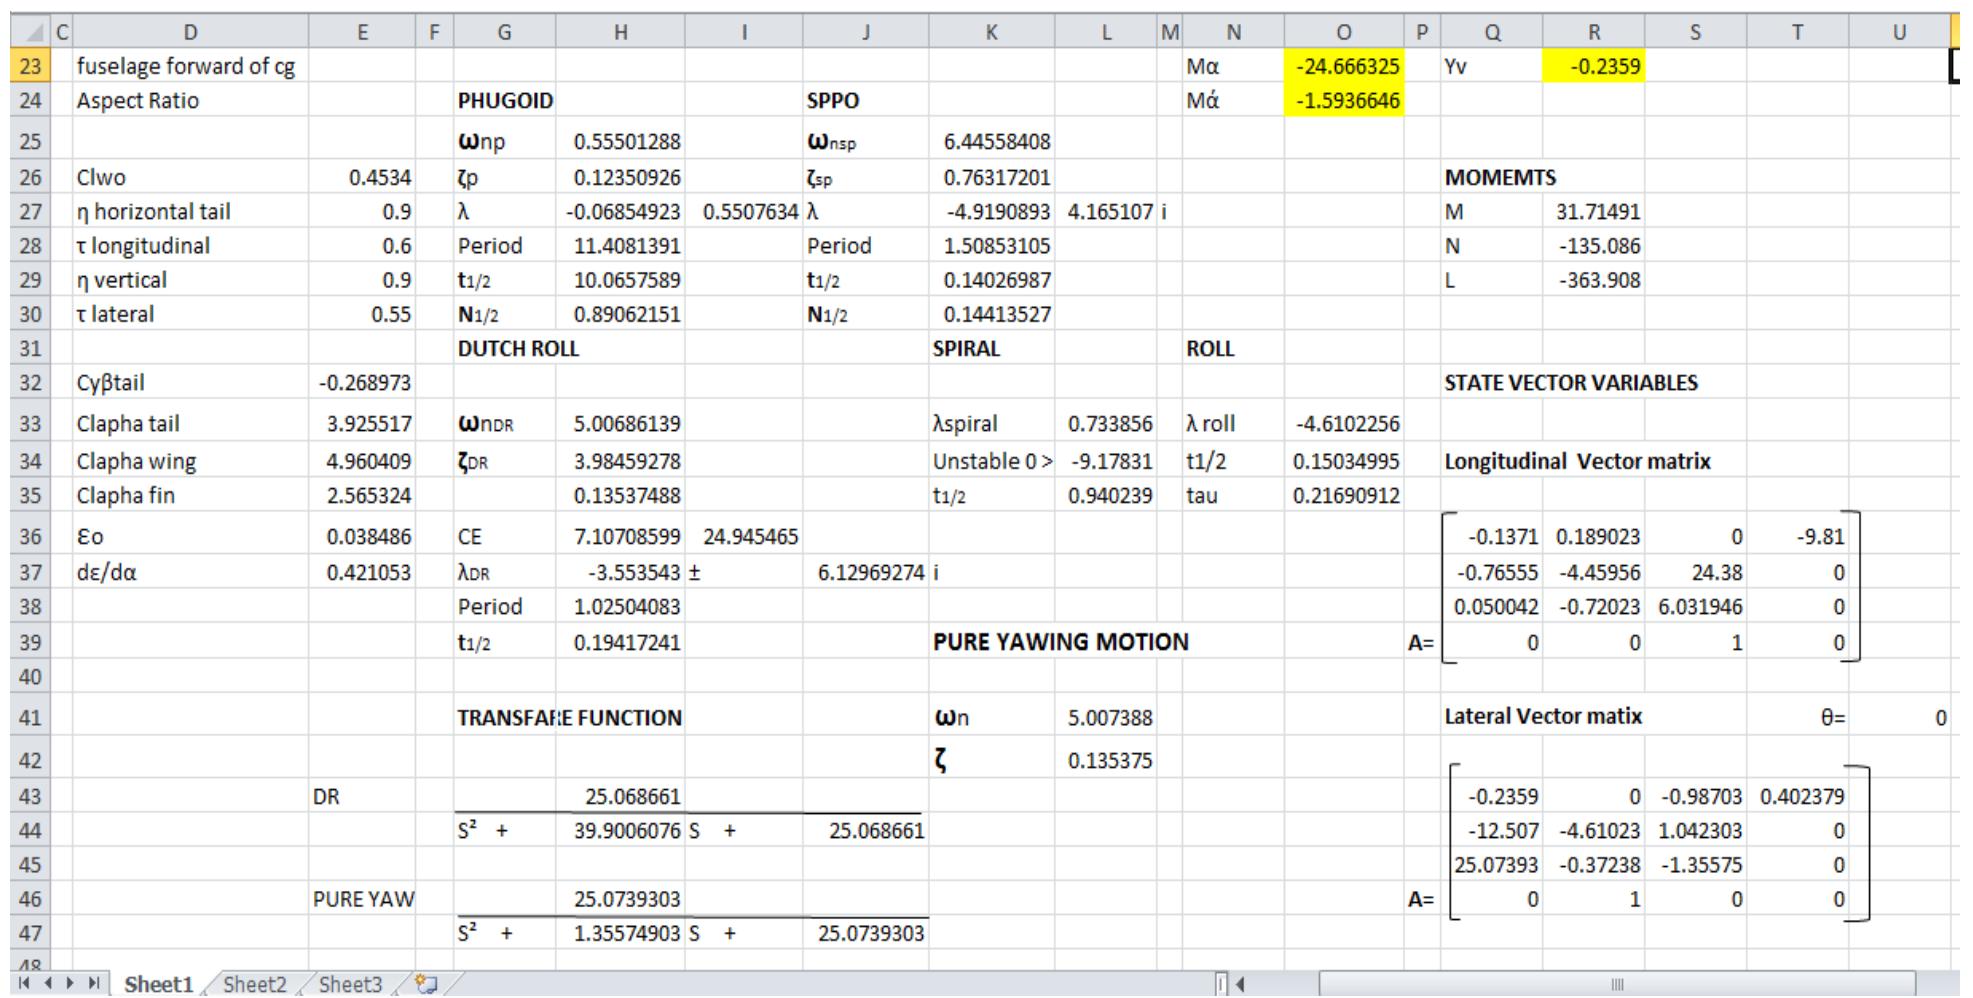Select row 47 header
The image size is (1973, 998).
pos(29,933)
